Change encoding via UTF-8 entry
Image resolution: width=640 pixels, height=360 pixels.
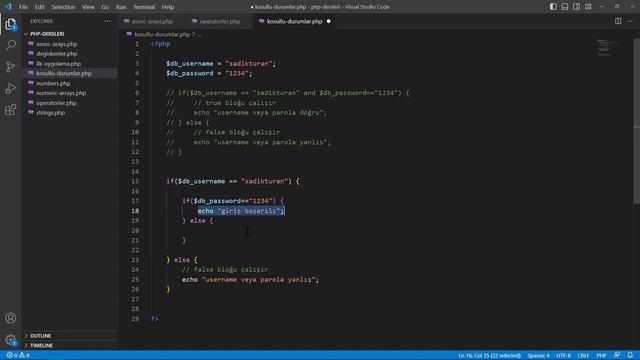[563, 356]
